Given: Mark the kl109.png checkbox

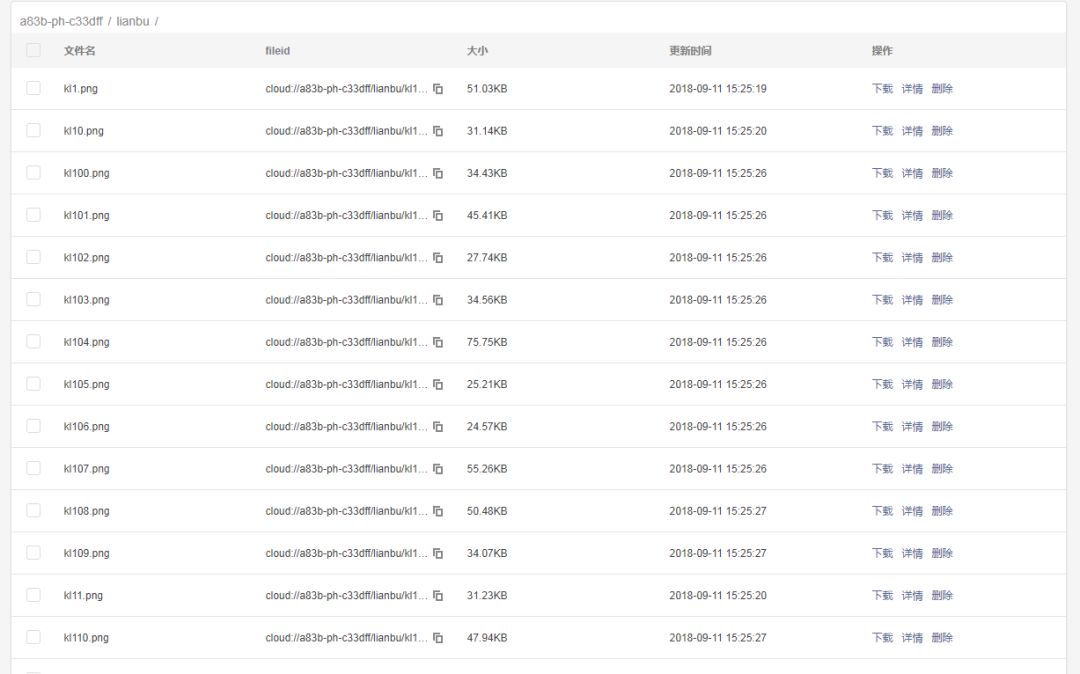Looking at the screenshot, I should click(x=33, y=553).
